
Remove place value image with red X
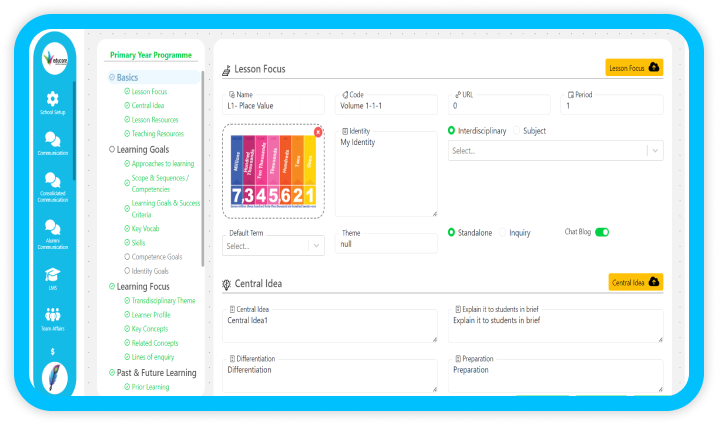(318, 132)
